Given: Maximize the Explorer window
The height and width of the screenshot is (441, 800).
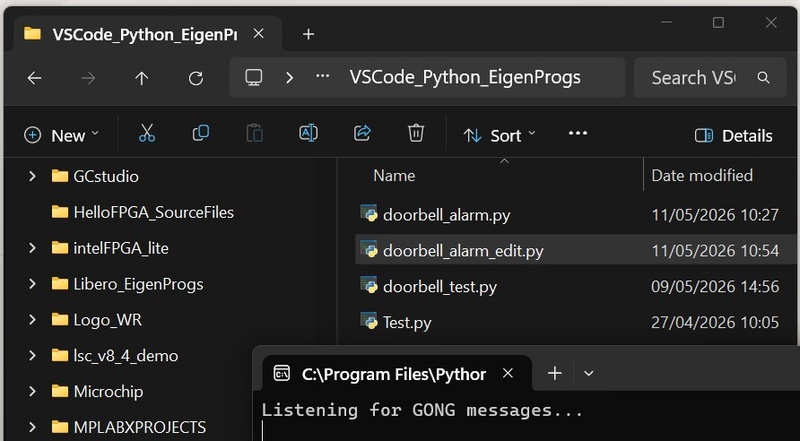Looking at the screenshot, I should (718, 22).
